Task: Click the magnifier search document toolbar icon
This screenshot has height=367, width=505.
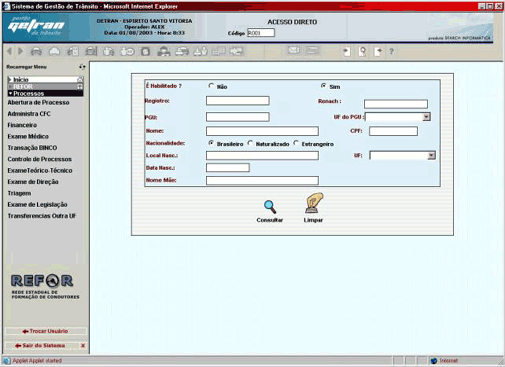Action: tap(362, 51)
